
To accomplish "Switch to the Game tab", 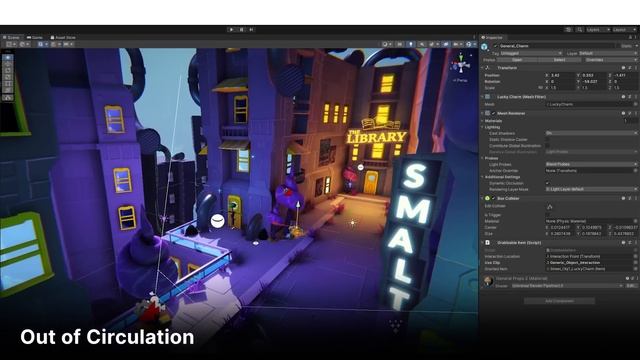I will point(35,37).
